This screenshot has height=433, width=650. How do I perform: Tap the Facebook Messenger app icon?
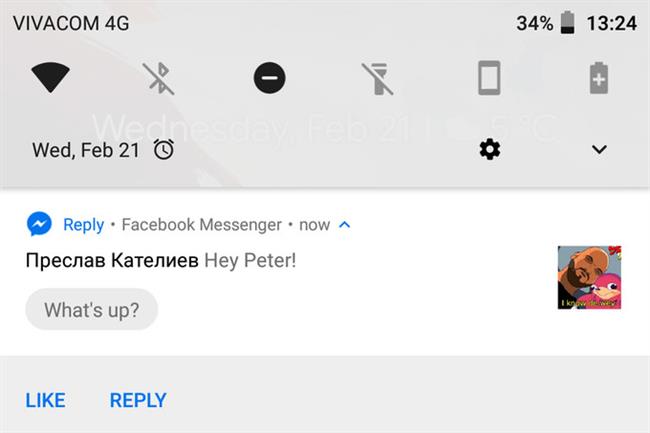[39, 224]
